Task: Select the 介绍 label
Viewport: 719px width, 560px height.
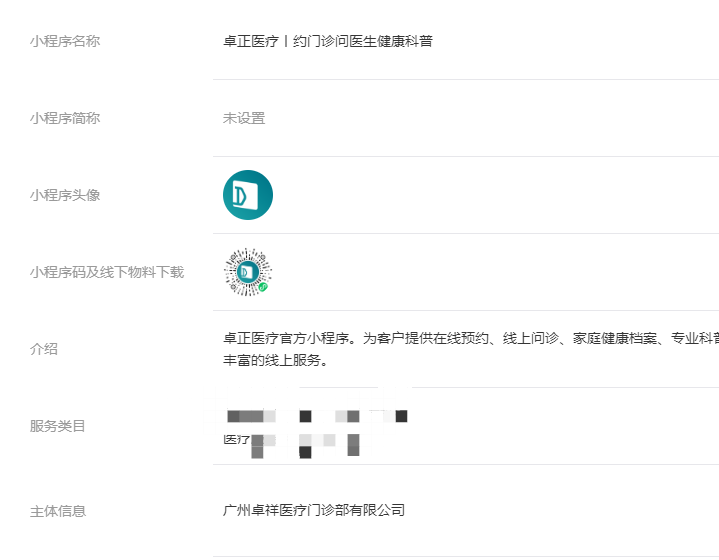Action: [x=44, y=349]
